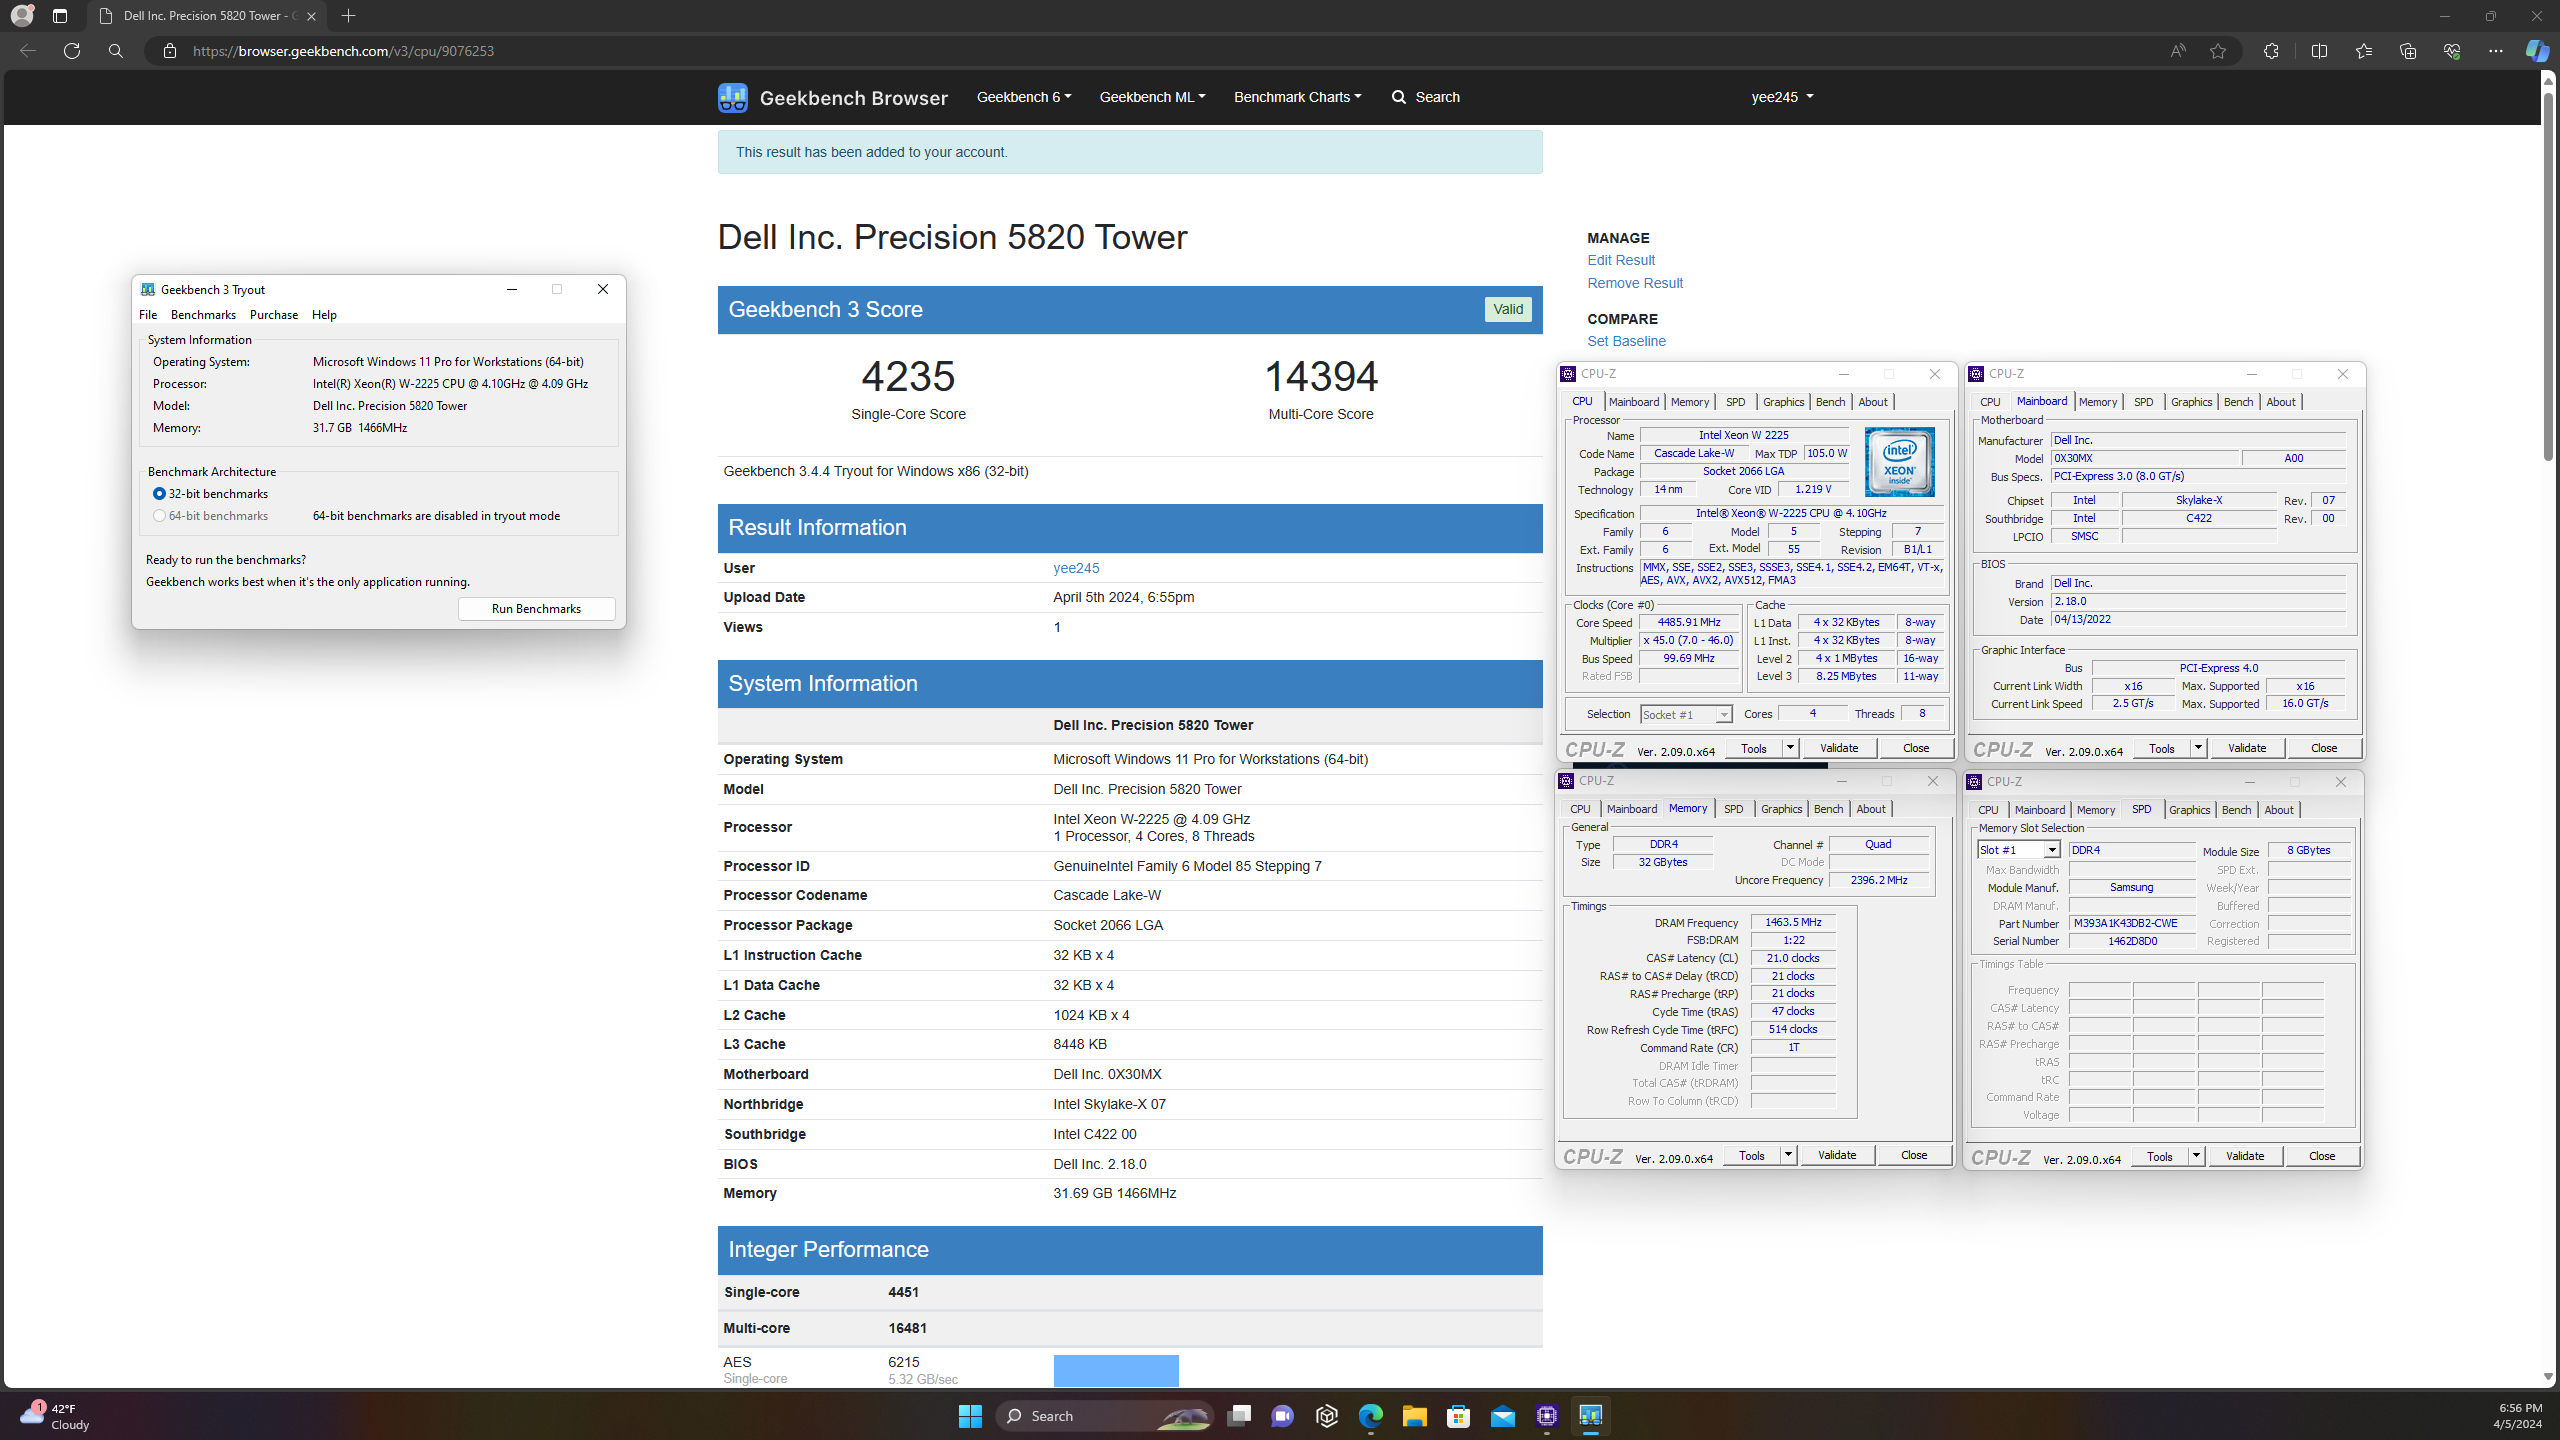Image resolution: width=2560 pixels, height=1440 pixels.
Task: Open Microsoft Store from the taskbar
Action: pos(1459,1416)
